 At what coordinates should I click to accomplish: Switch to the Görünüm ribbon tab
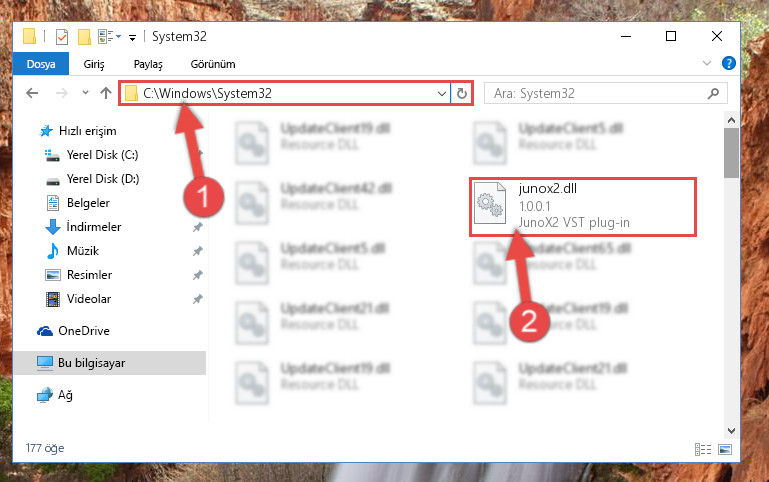click(x=213, y=64)
